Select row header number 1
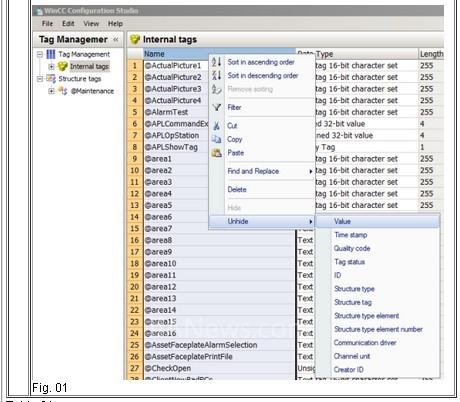Screen dimensions: 460x402 [135, 65]
